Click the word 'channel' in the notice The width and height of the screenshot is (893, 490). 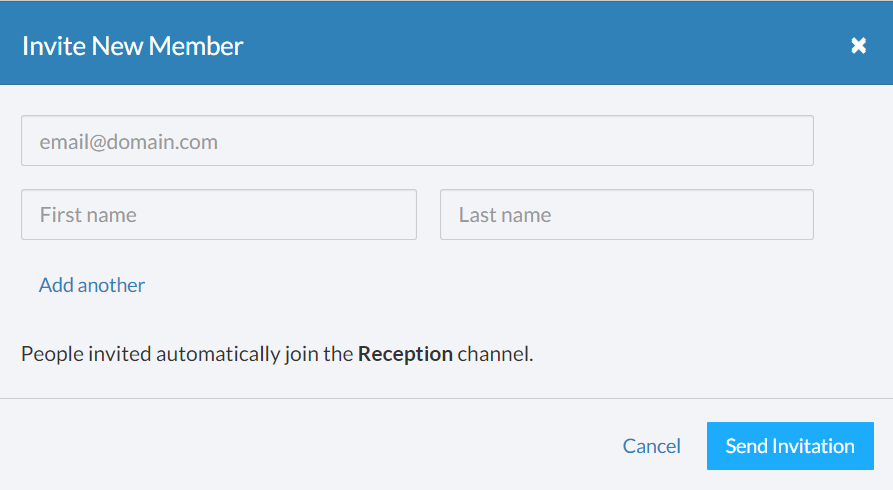tap(494, 354)
